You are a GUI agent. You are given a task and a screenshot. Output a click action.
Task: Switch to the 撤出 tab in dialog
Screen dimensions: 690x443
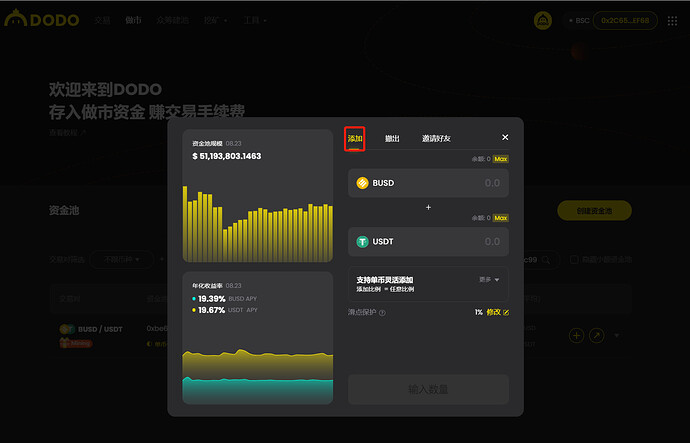coord(392,139)
